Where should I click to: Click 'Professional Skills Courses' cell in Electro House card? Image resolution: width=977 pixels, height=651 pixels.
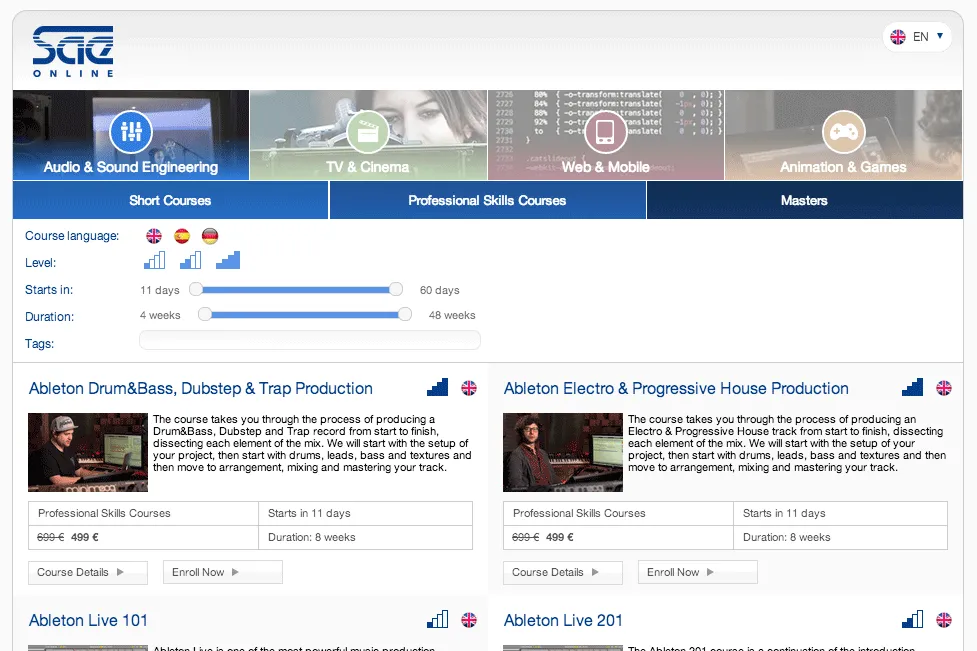click(618, 513)
